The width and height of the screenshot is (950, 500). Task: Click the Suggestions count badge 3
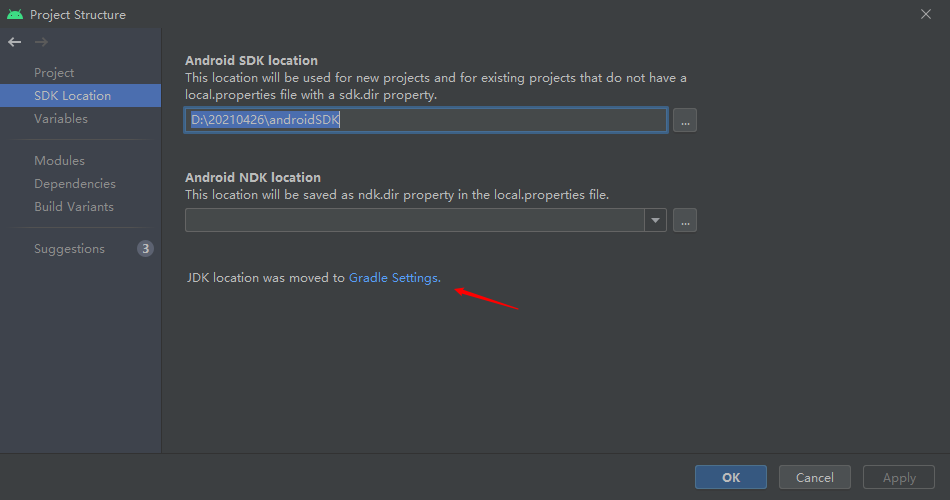point(145,248)
